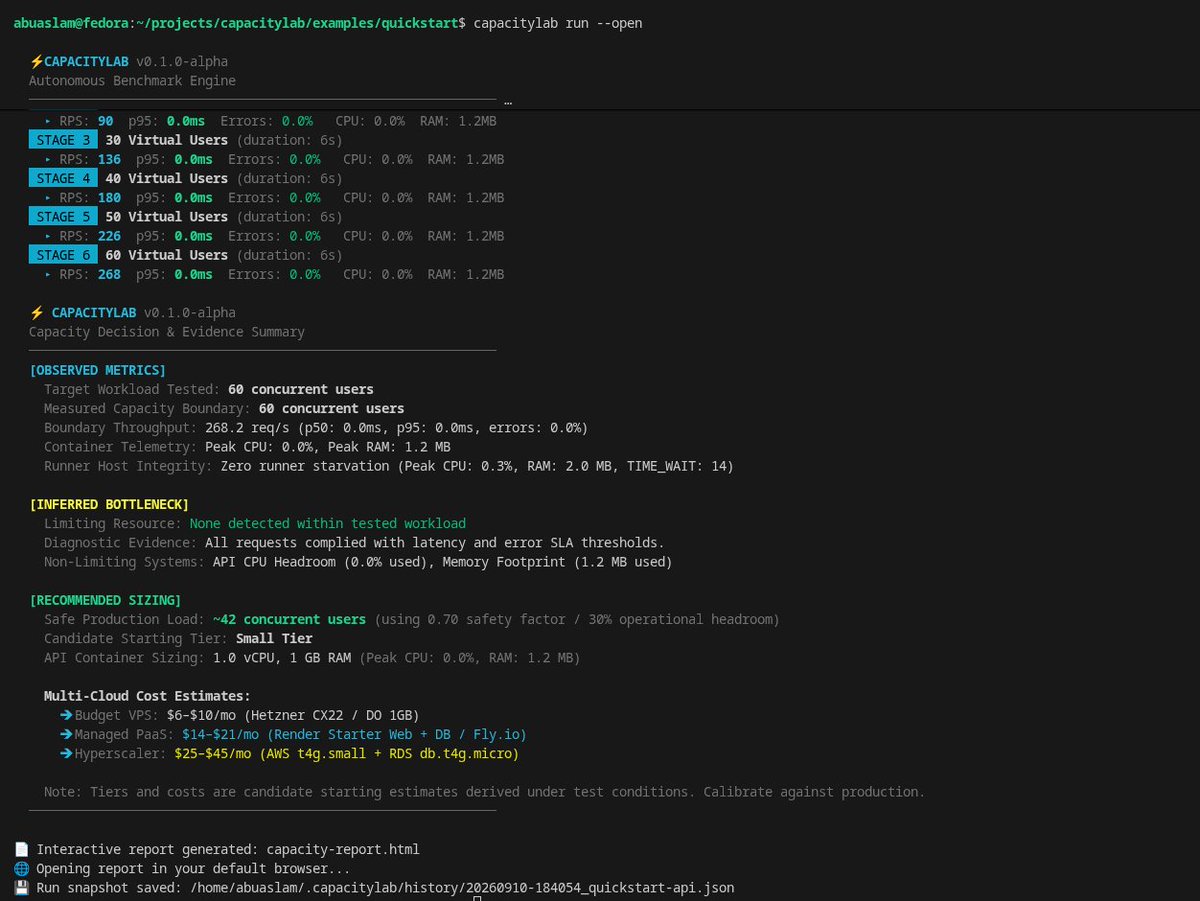The image size is (1200, 901).
Task: Select the STAGE 3 badge
Action: (63, 140)
